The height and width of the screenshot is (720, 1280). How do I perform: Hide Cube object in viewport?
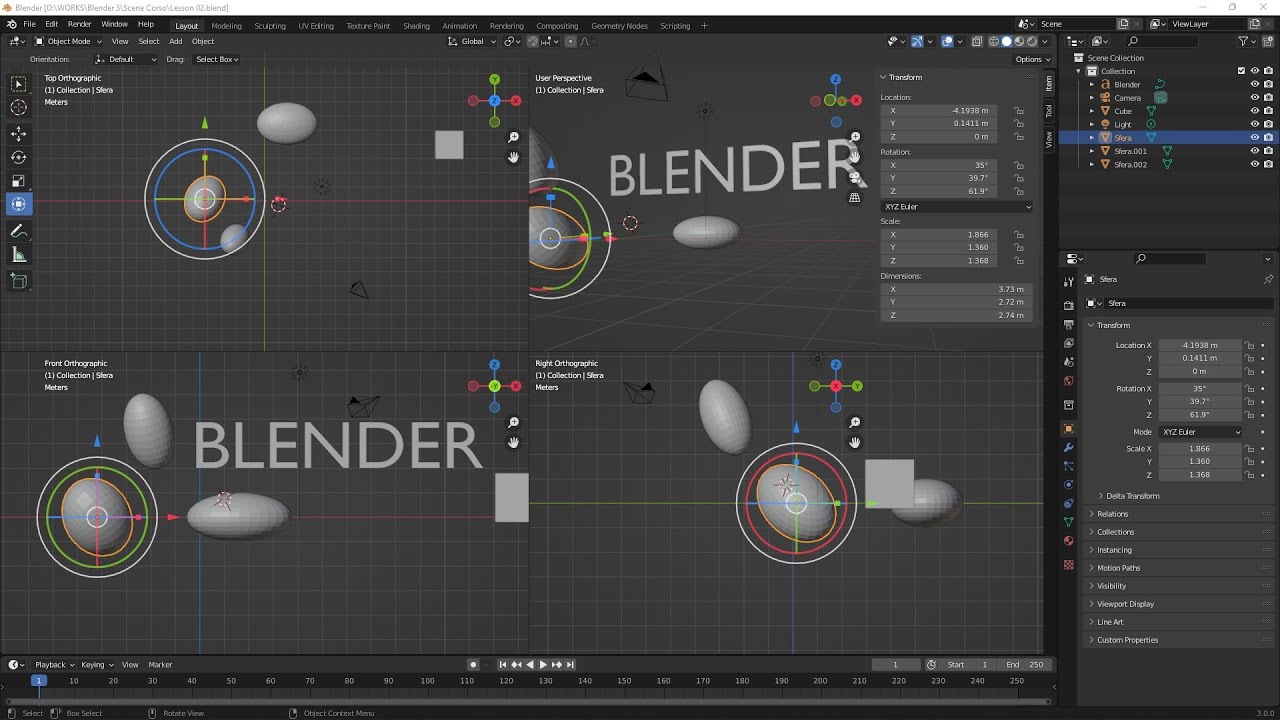click(1254, 111)
